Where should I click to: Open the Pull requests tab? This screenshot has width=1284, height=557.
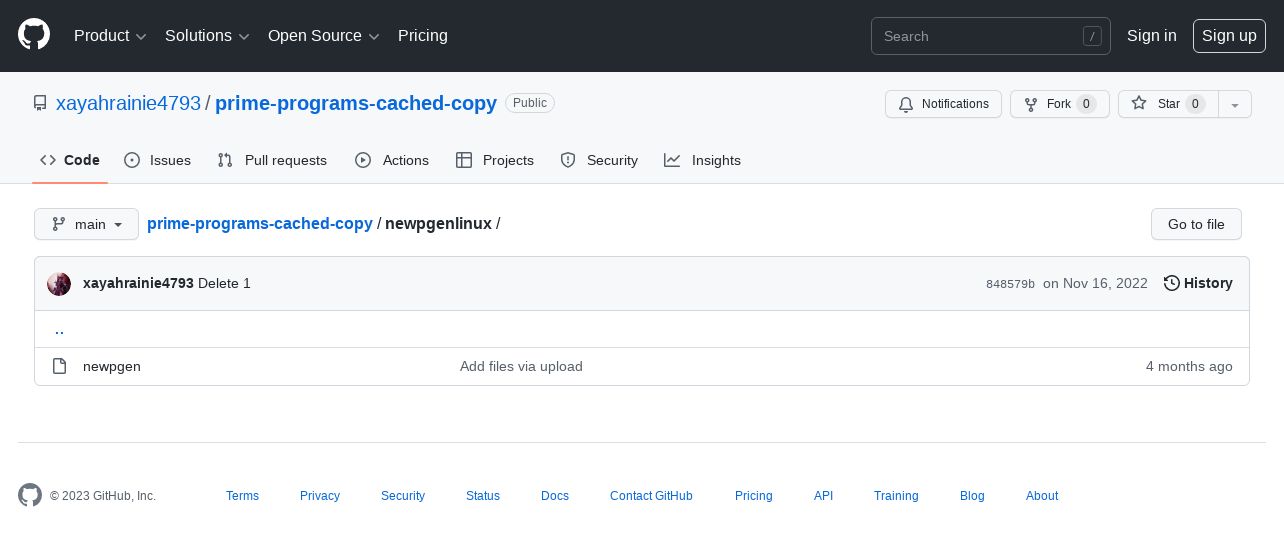272,160
